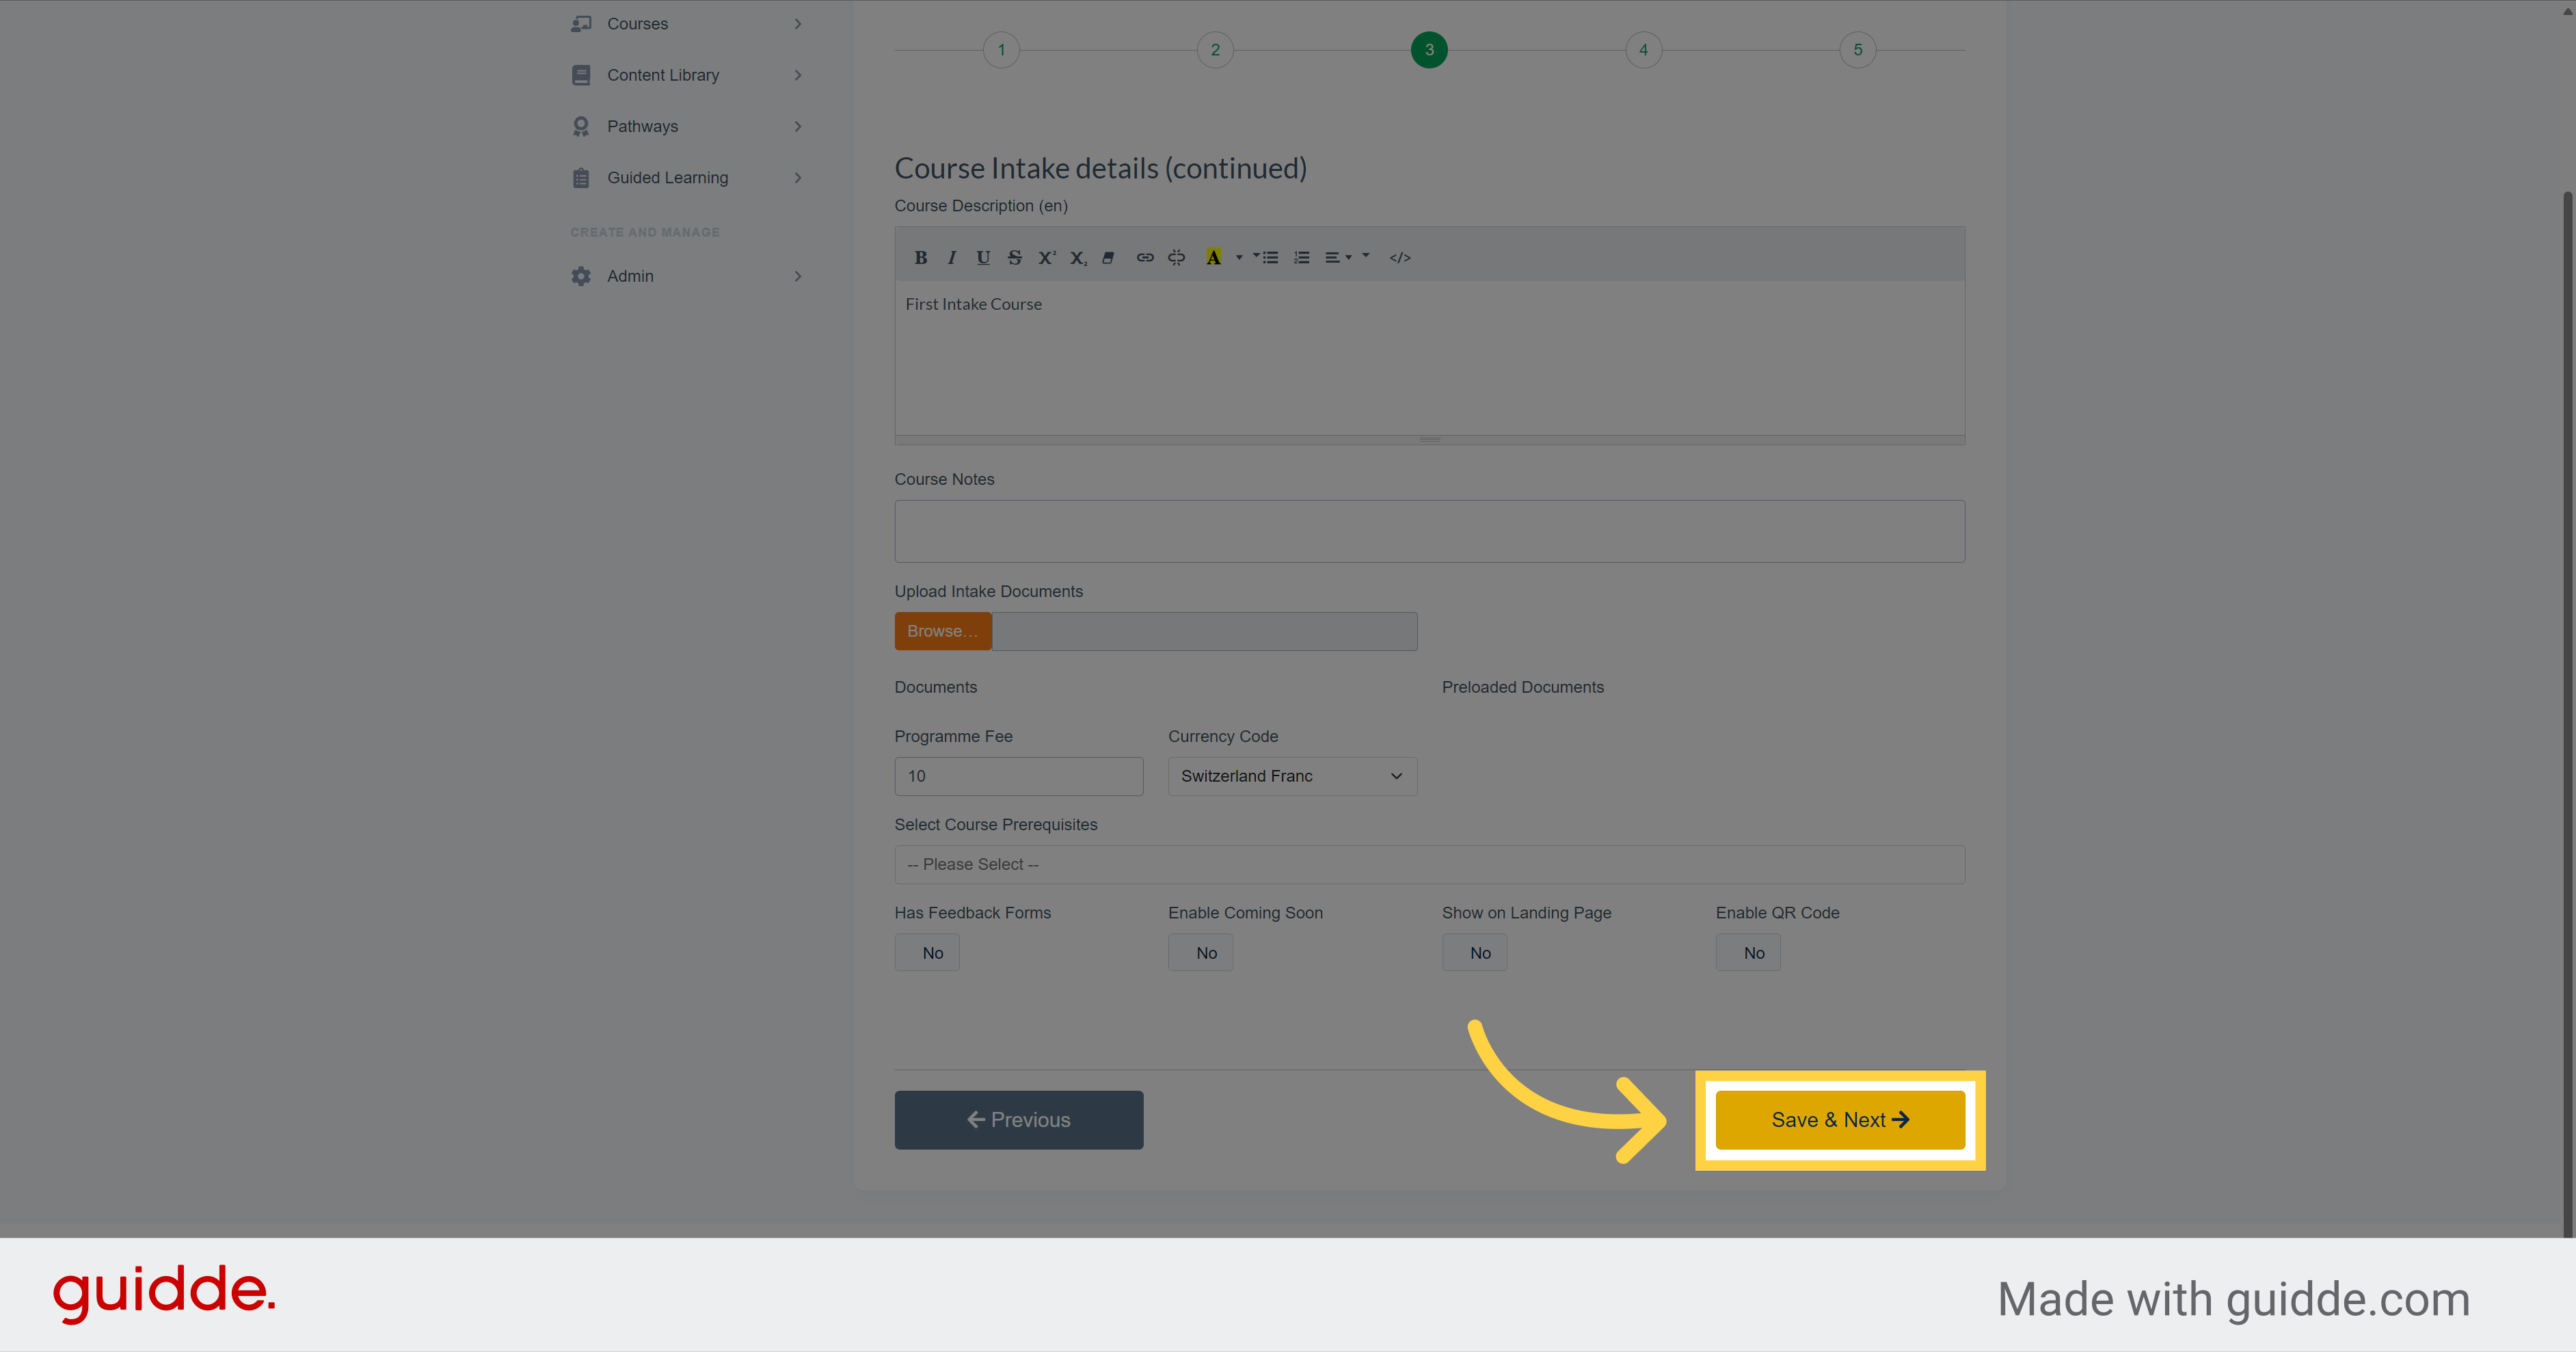
Task: Toggle Enable QR Code switch
Action: [x=1748, y=953]
